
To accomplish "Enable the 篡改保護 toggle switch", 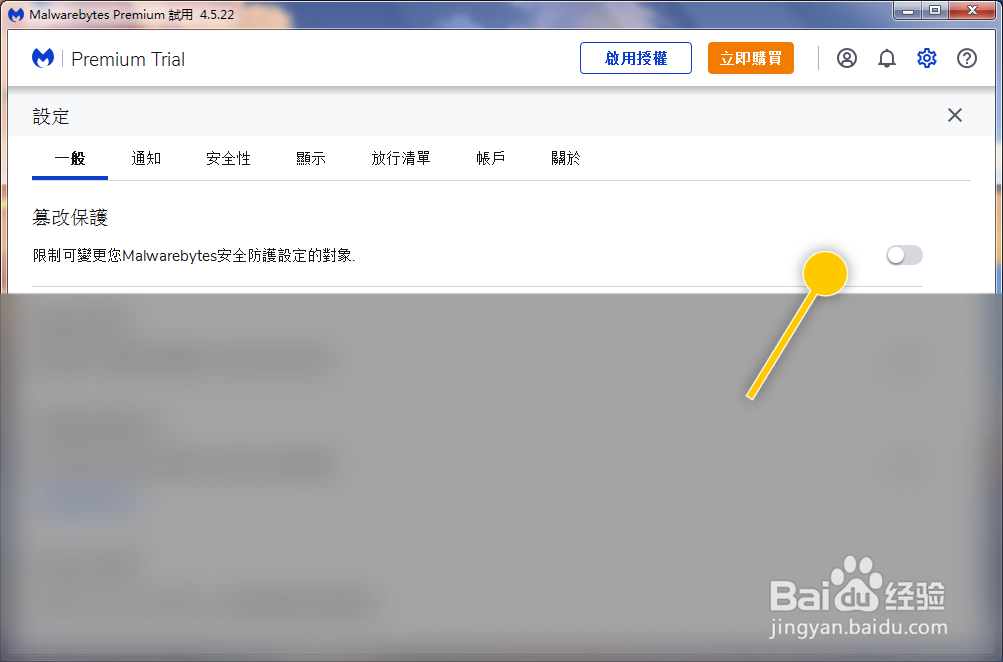I will pyautogui.click(x=904, y=255).
